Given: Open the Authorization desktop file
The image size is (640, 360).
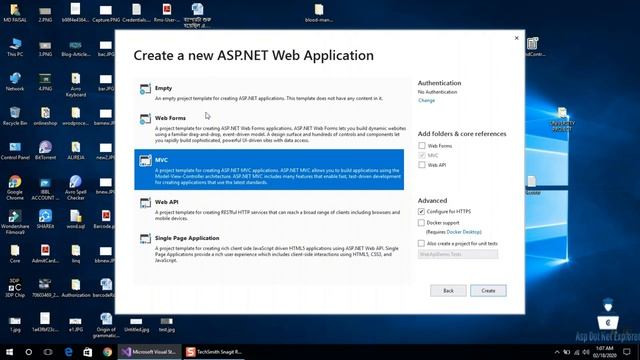Looking at the screenshot, I should (76, 288).
